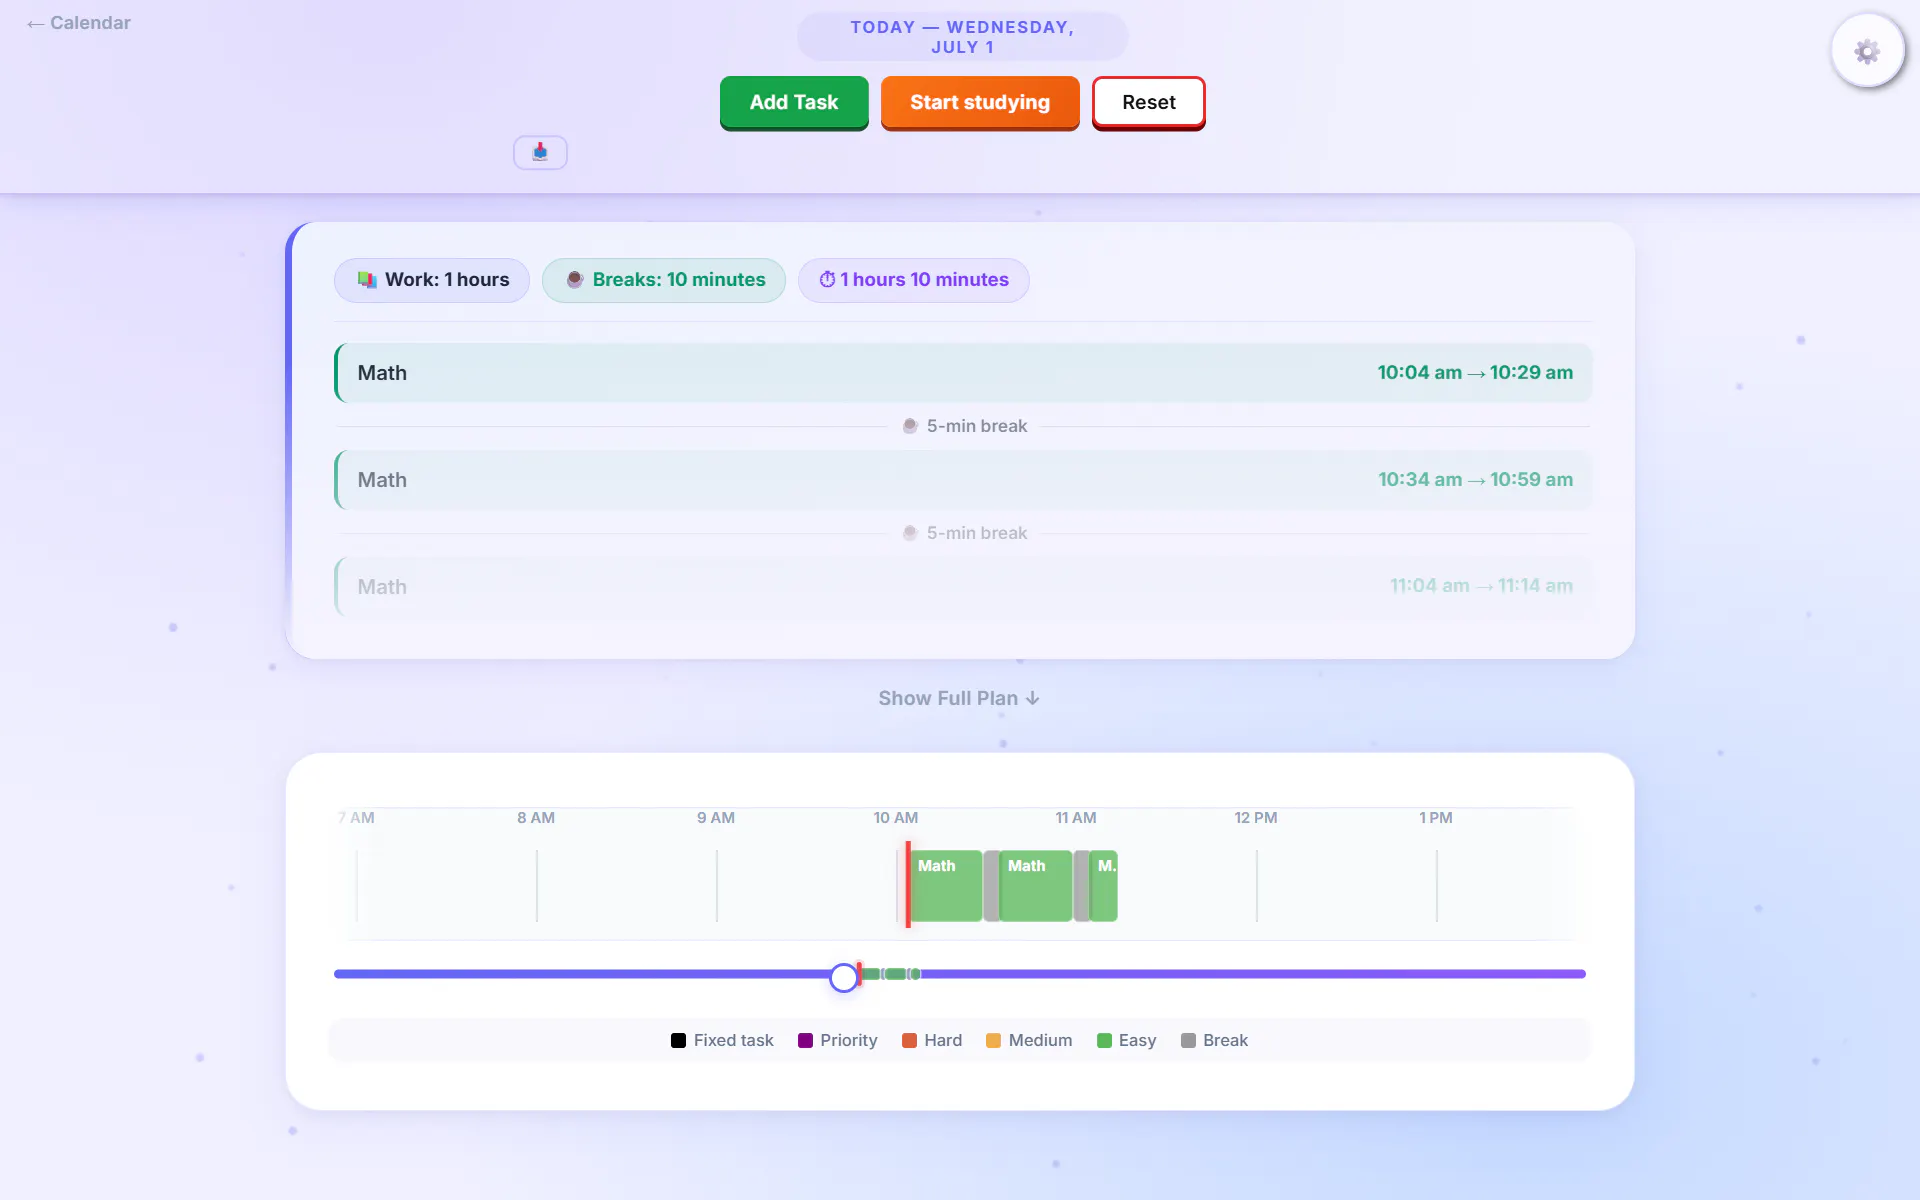Click the first Math block in the timeline
The image size is (1920, 1200).
pos(946,886)
